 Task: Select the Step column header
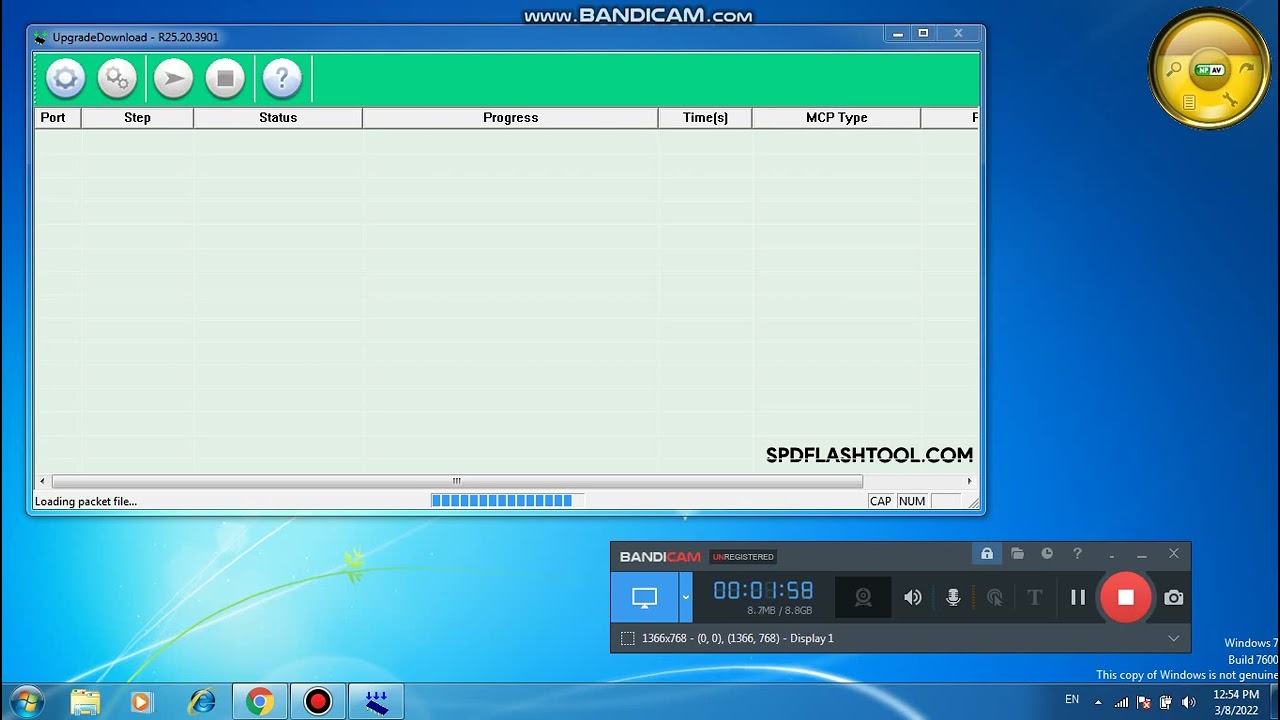click(137, 117)
